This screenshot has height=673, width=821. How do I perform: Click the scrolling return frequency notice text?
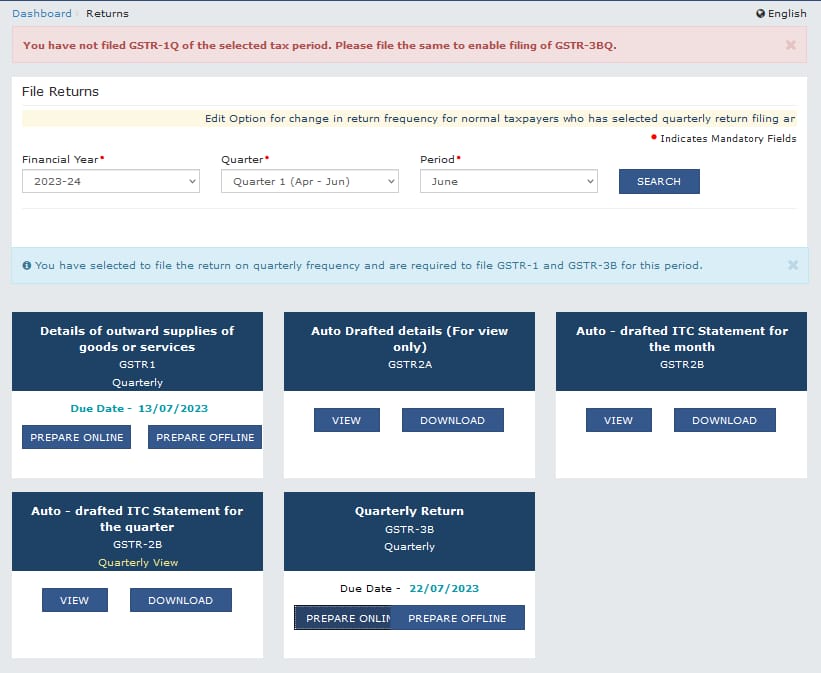pos(500,118)
